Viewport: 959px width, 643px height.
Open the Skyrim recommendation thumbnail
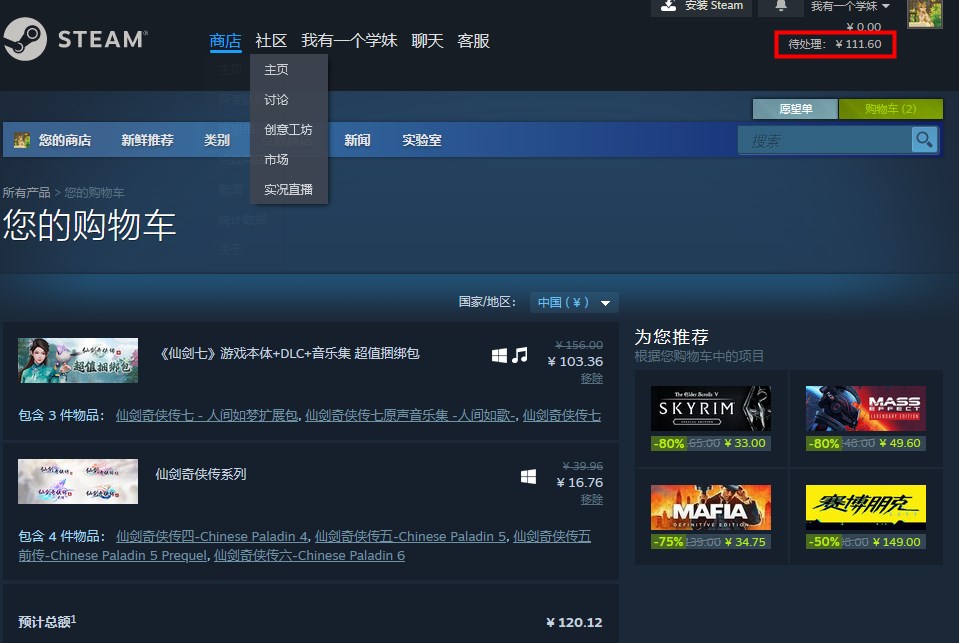tap(711, 408)
